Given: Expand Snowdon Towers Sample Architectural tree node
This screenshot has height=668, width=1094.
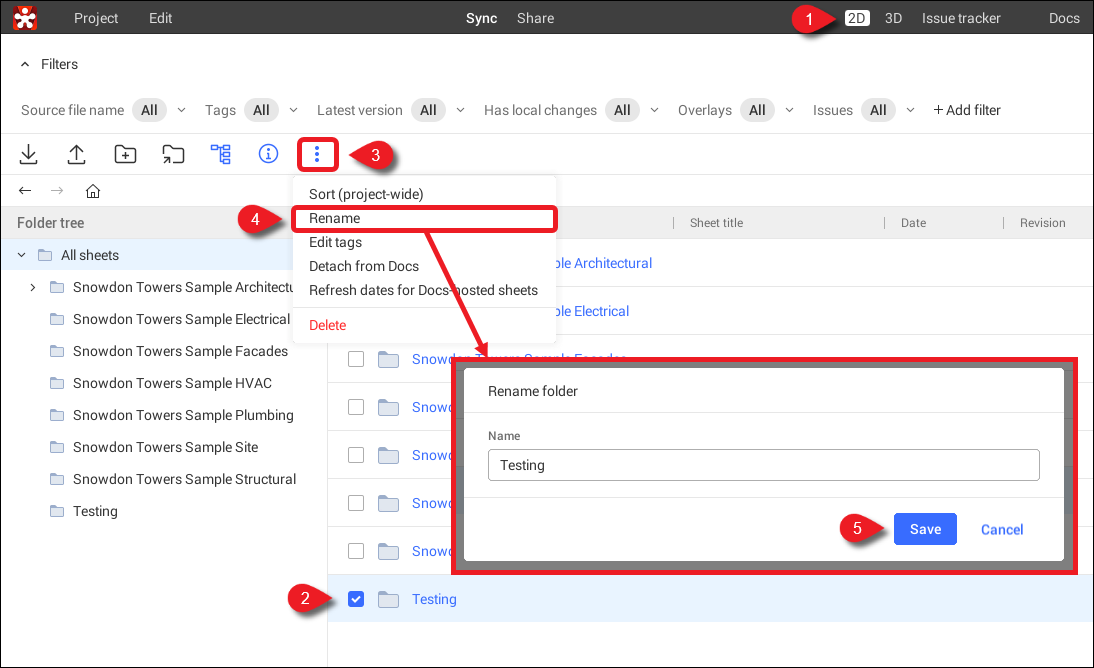Looking at the screenshot, I should [33, 287].
